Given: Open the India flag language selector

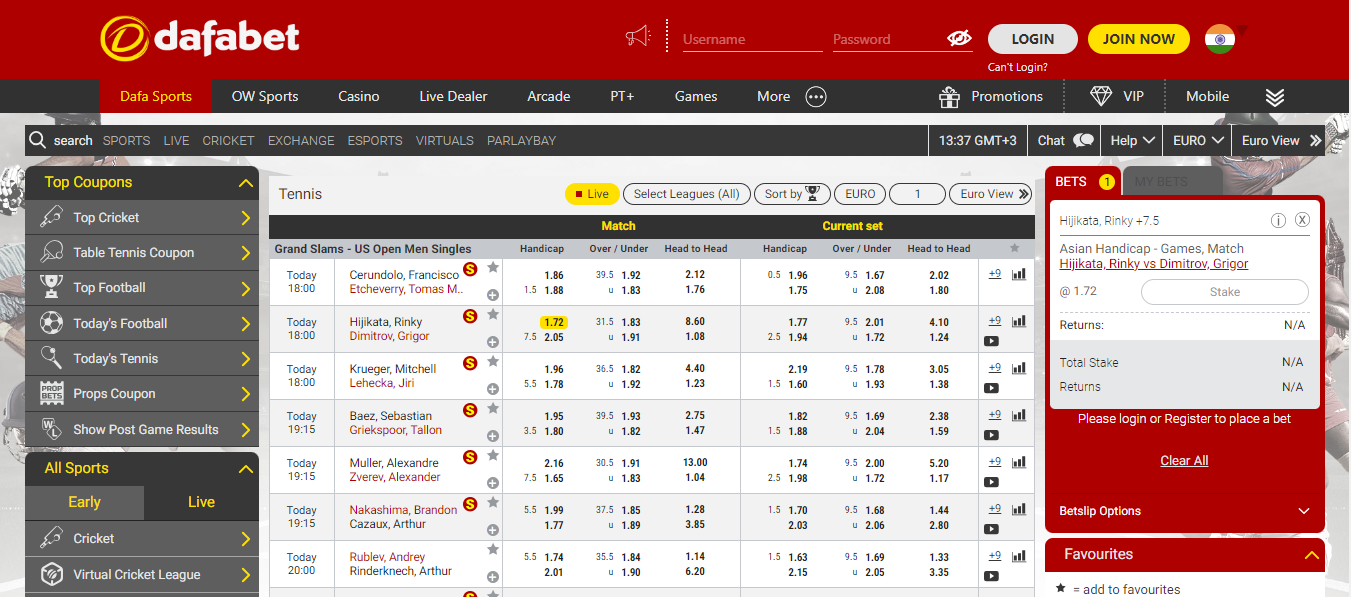Looking at the screenshot, I should (1219, 39).
